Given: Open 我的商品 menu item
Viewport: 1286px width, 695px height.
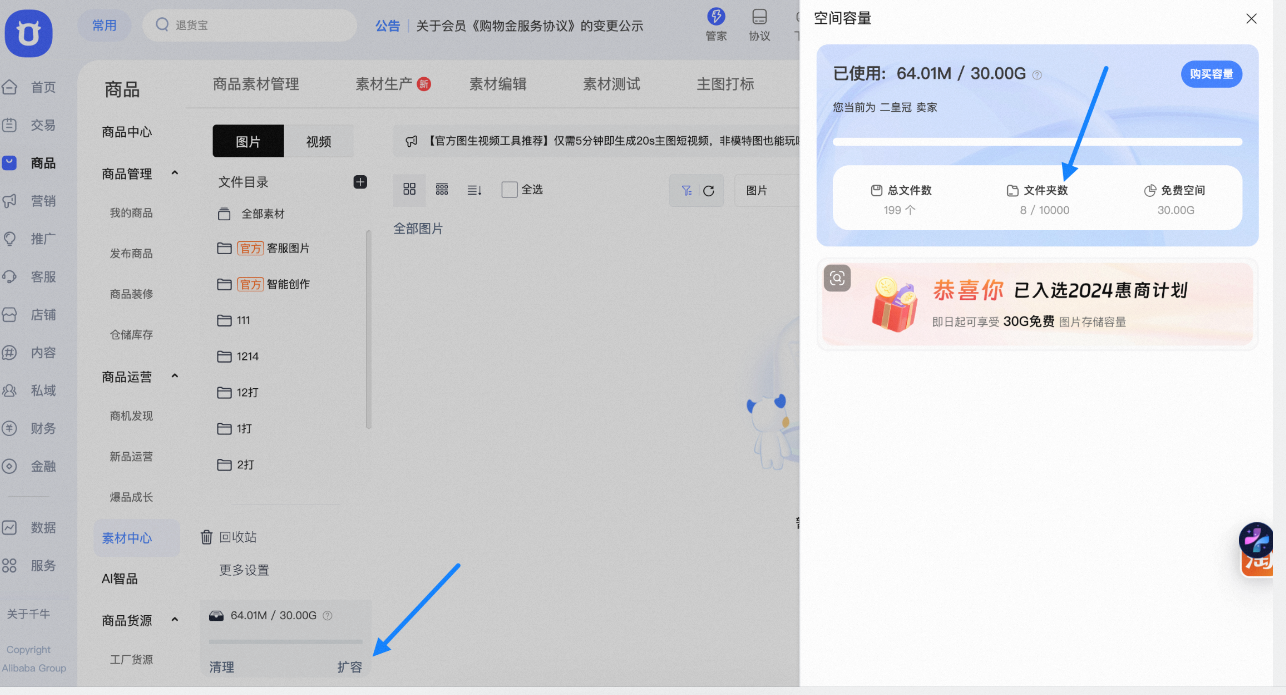Looking at the screenshot, I should tap(131, 213).
